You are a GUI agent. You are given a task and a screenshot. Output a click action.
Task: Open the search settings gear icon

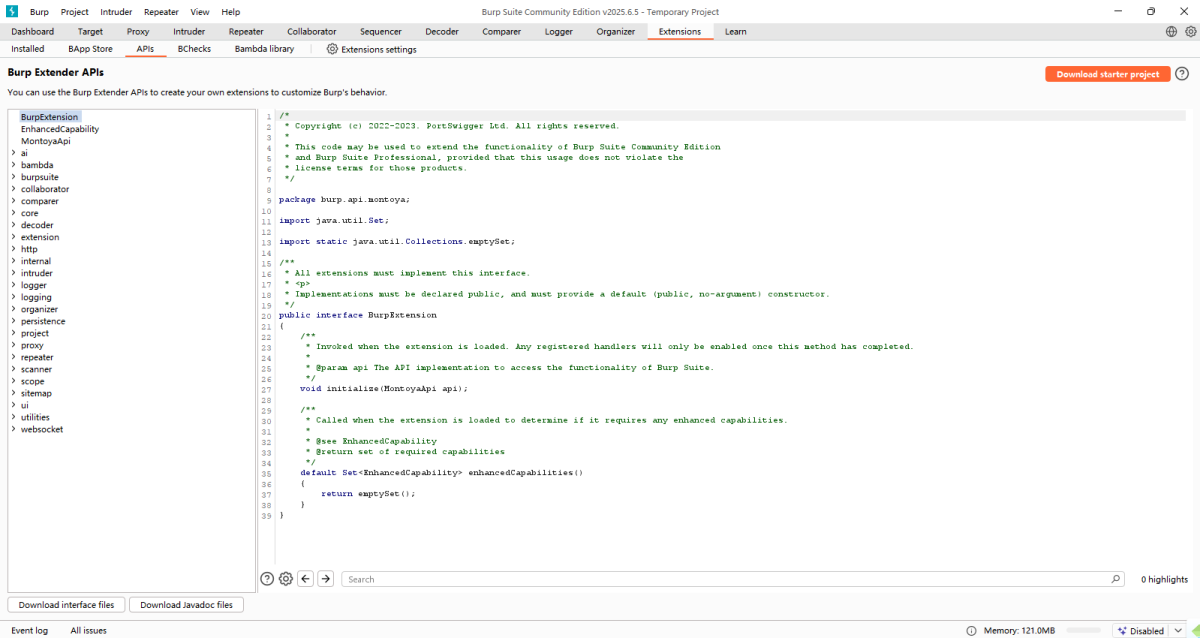(x=285, y=578)
